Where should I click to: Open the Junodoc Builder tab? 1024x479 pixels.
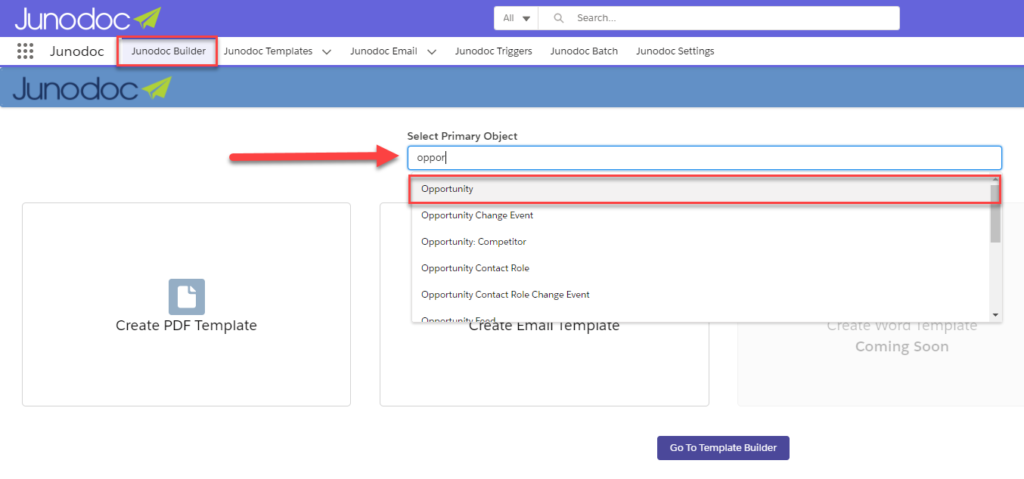point(168,51)
